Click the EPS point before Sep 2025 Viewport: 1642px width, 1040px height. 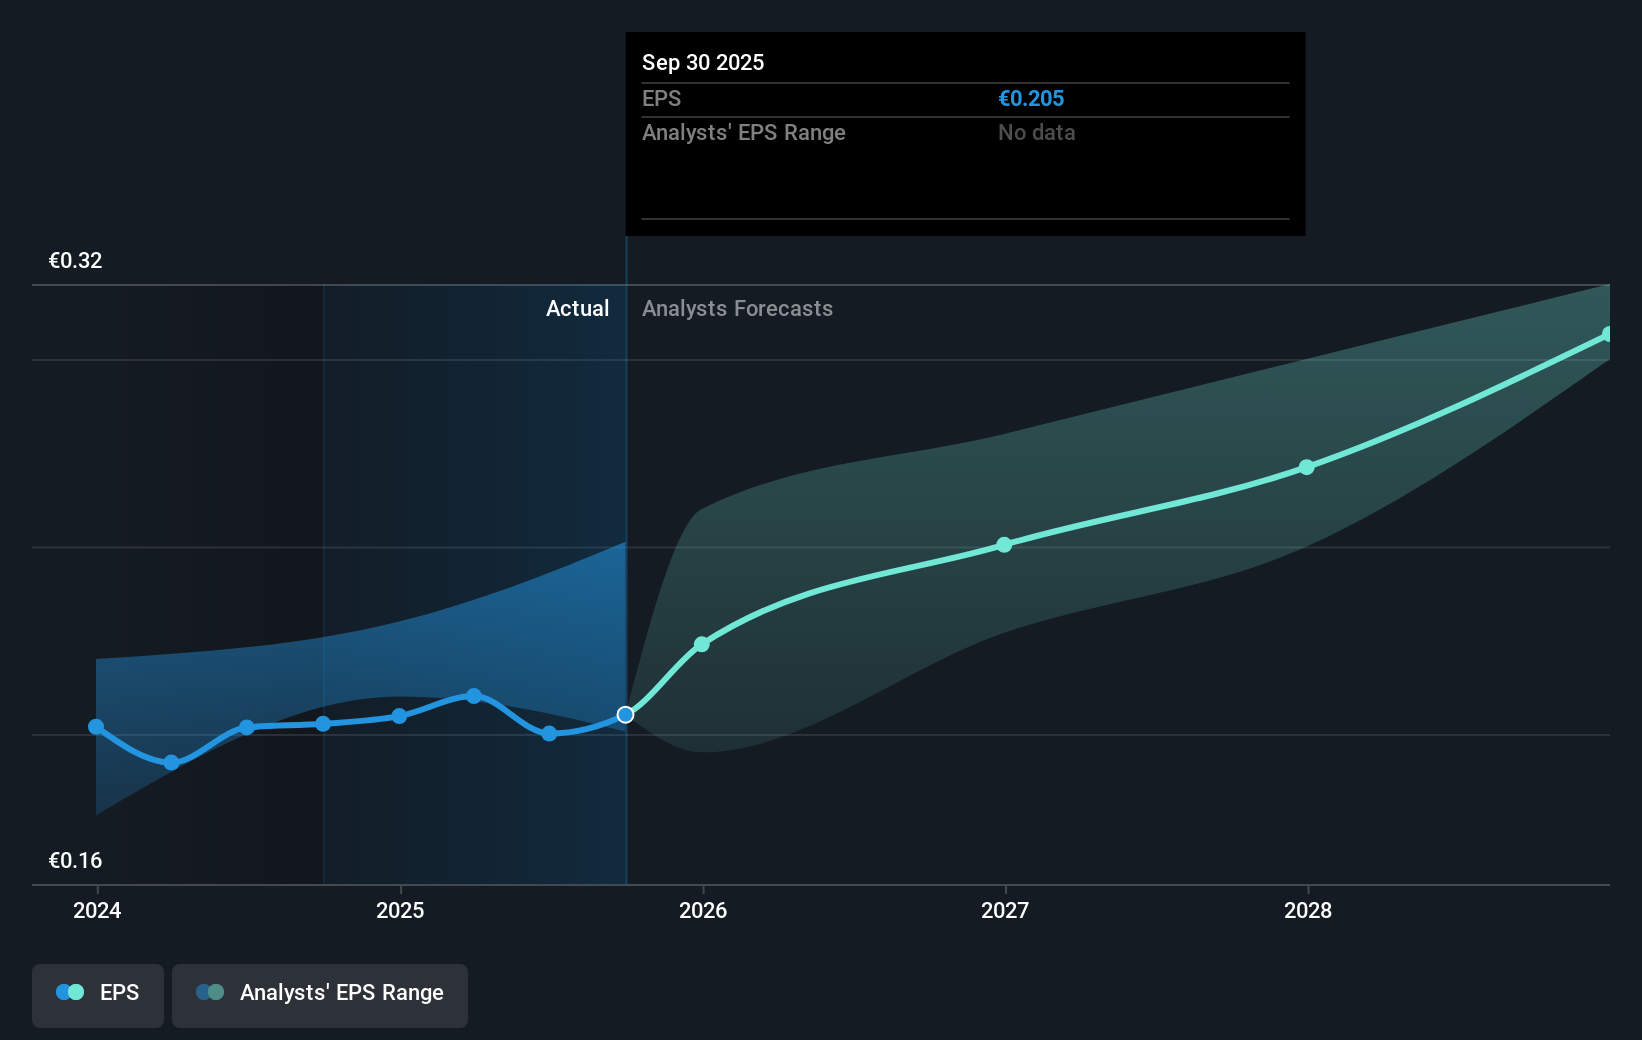click(549, 734)
